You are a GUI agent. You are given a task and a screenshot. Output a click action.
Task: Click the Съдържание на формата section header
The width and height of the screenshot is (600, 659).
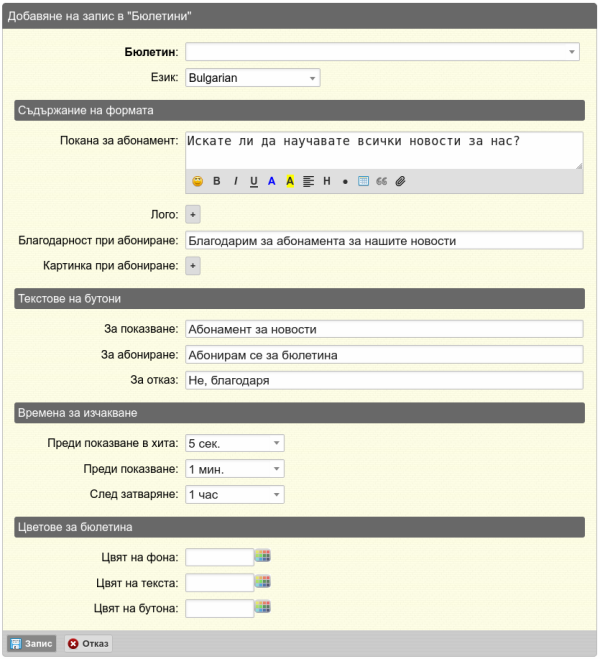[300, 111]
